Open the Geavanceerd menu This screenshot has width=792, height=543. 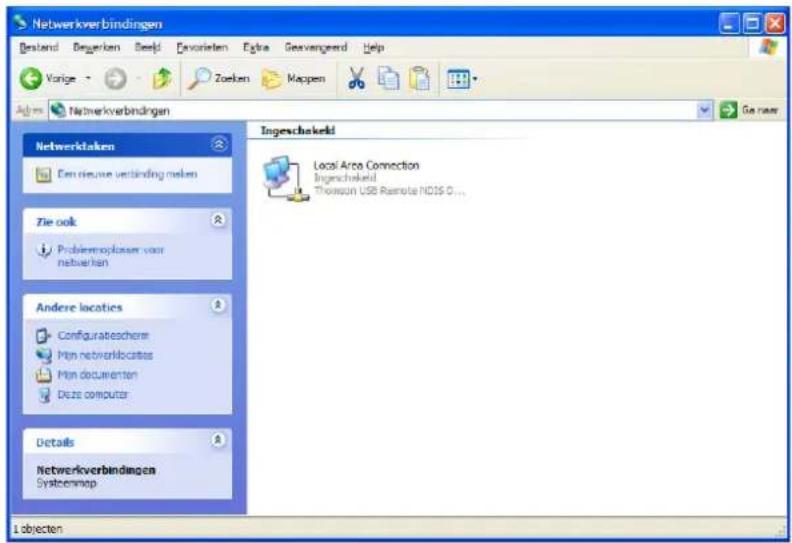316,47
